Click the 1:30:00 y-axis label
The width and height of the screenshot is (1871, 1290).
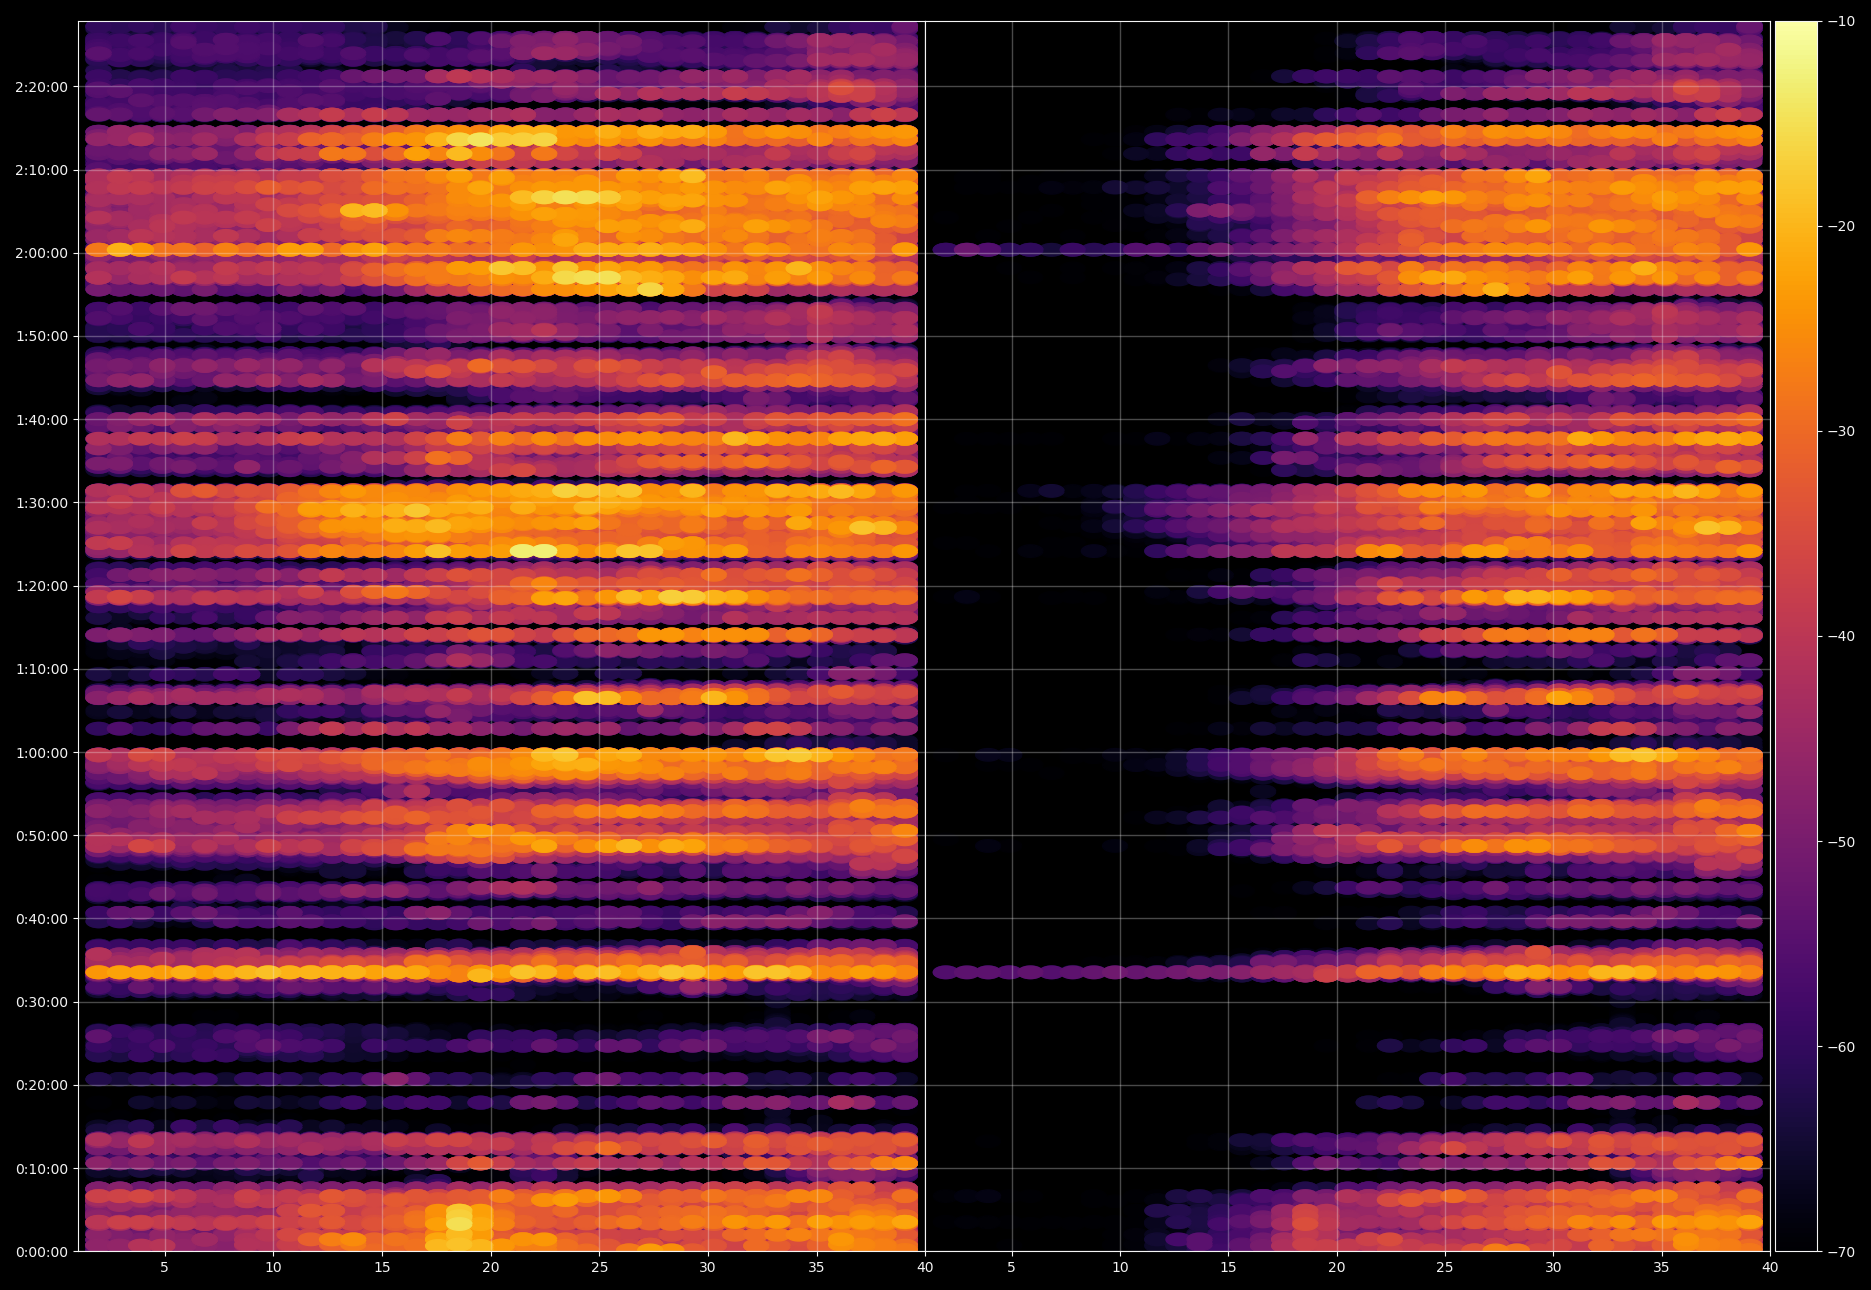42,503
